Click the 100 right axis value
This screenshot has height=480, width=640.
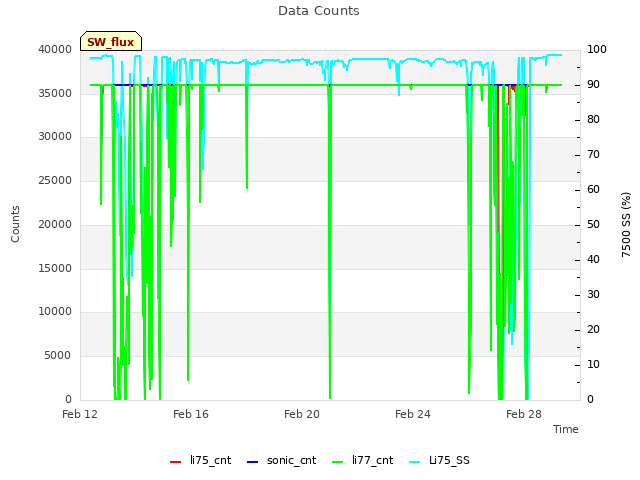pyautogui.click(x=597, y=49)
